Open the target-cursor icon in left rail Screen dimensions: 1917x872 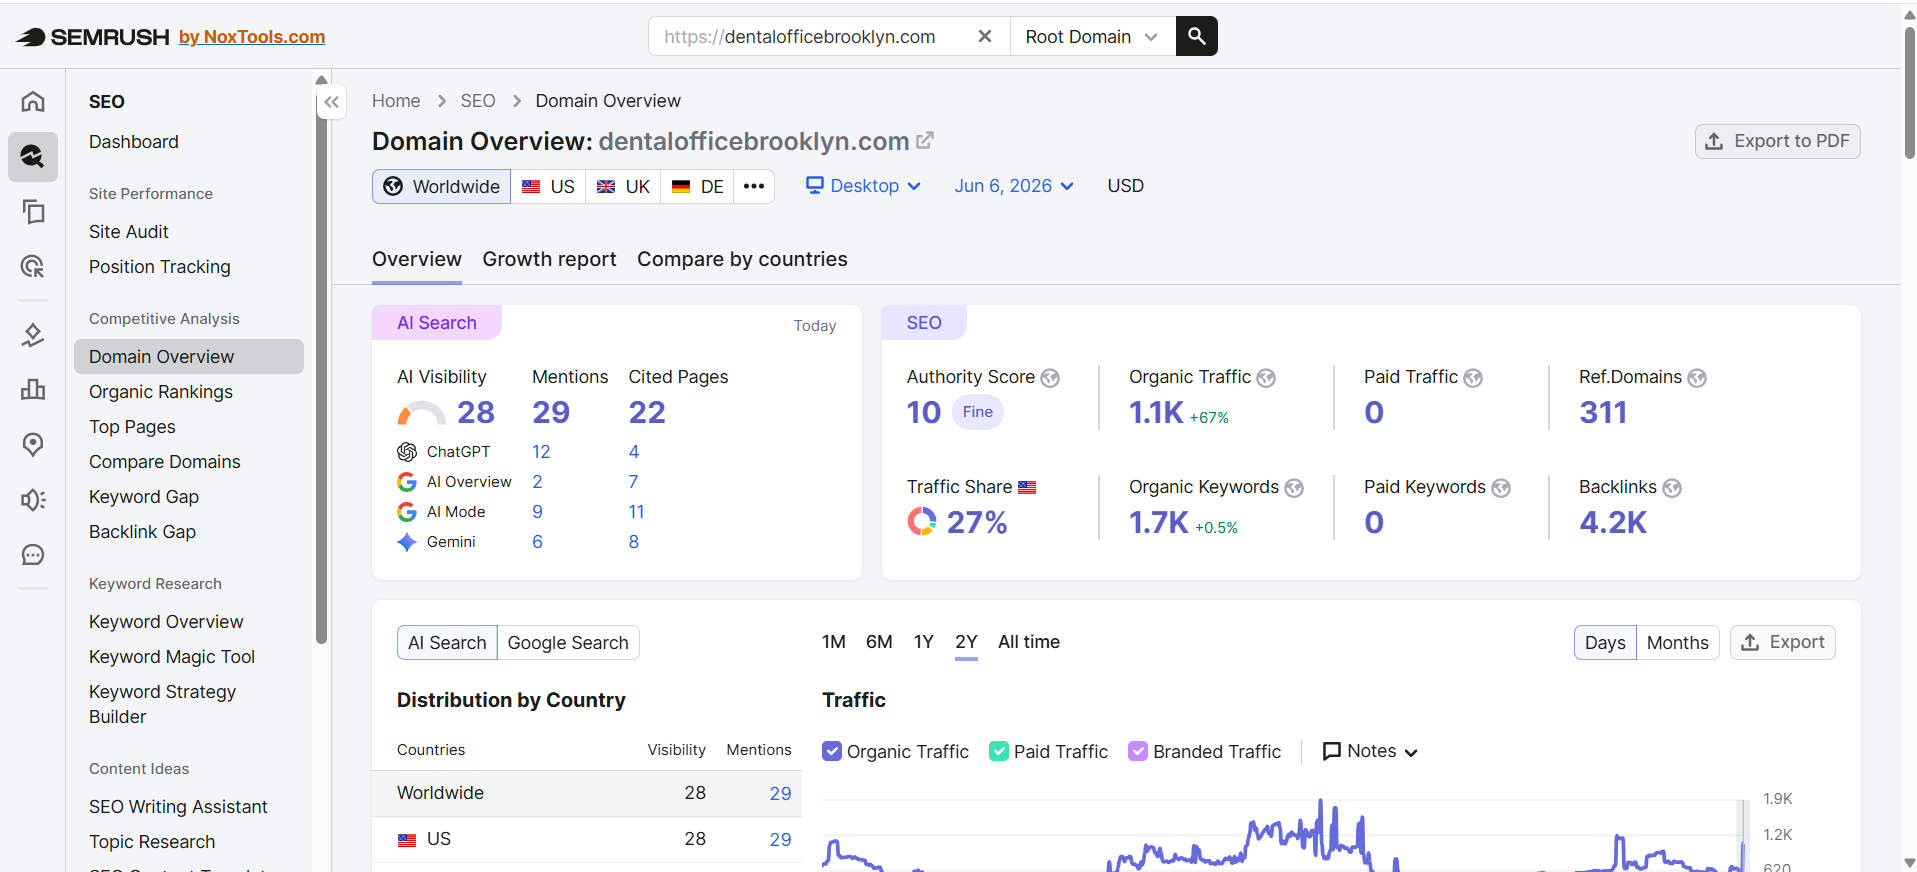pos(33,266)
